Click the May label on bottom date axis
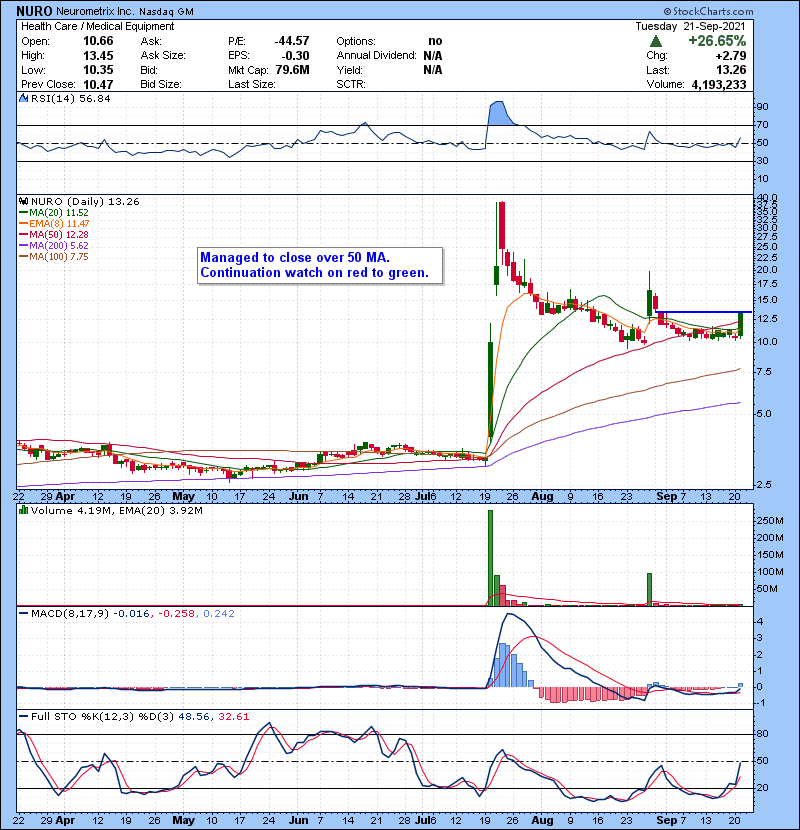800x830 pixels. pos(184,820)
